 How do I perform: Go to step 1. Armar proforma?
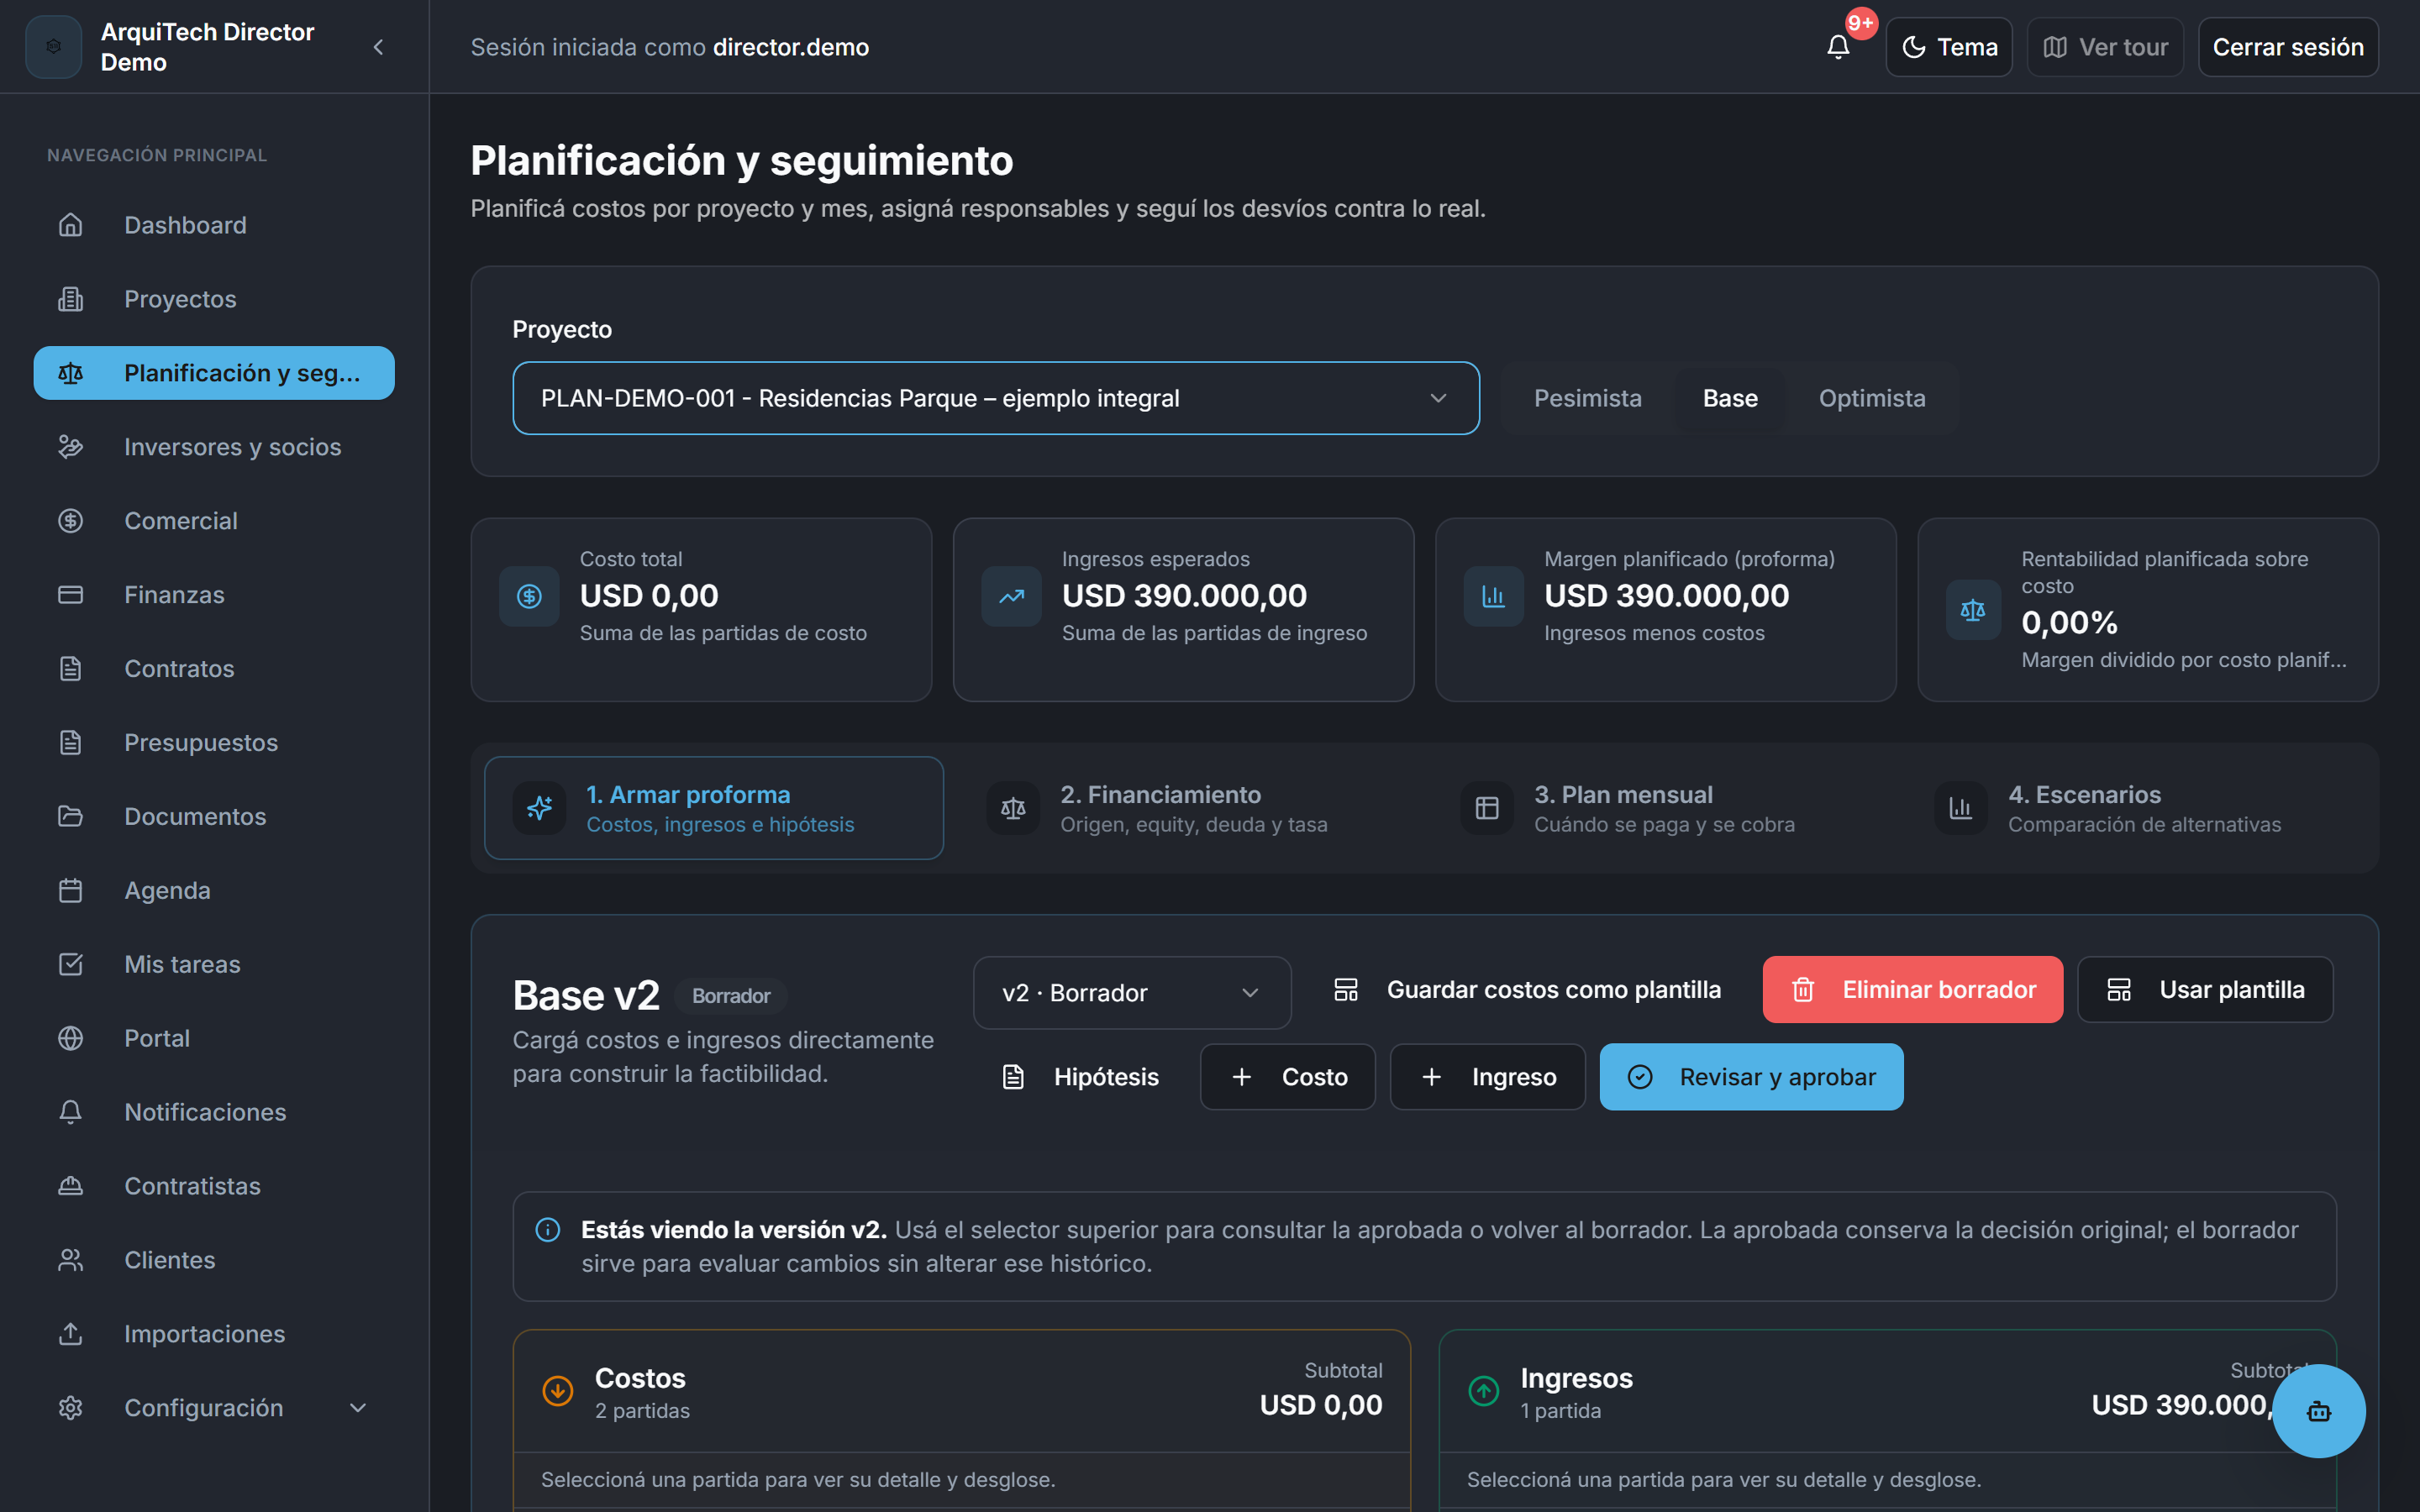point(714,808)
